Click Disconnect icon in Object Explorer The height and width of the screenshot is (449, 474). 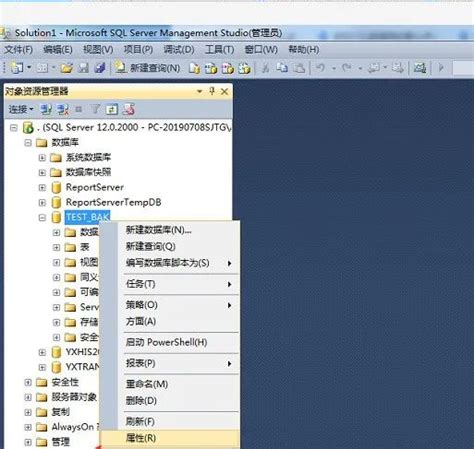(x=63, y=109)
